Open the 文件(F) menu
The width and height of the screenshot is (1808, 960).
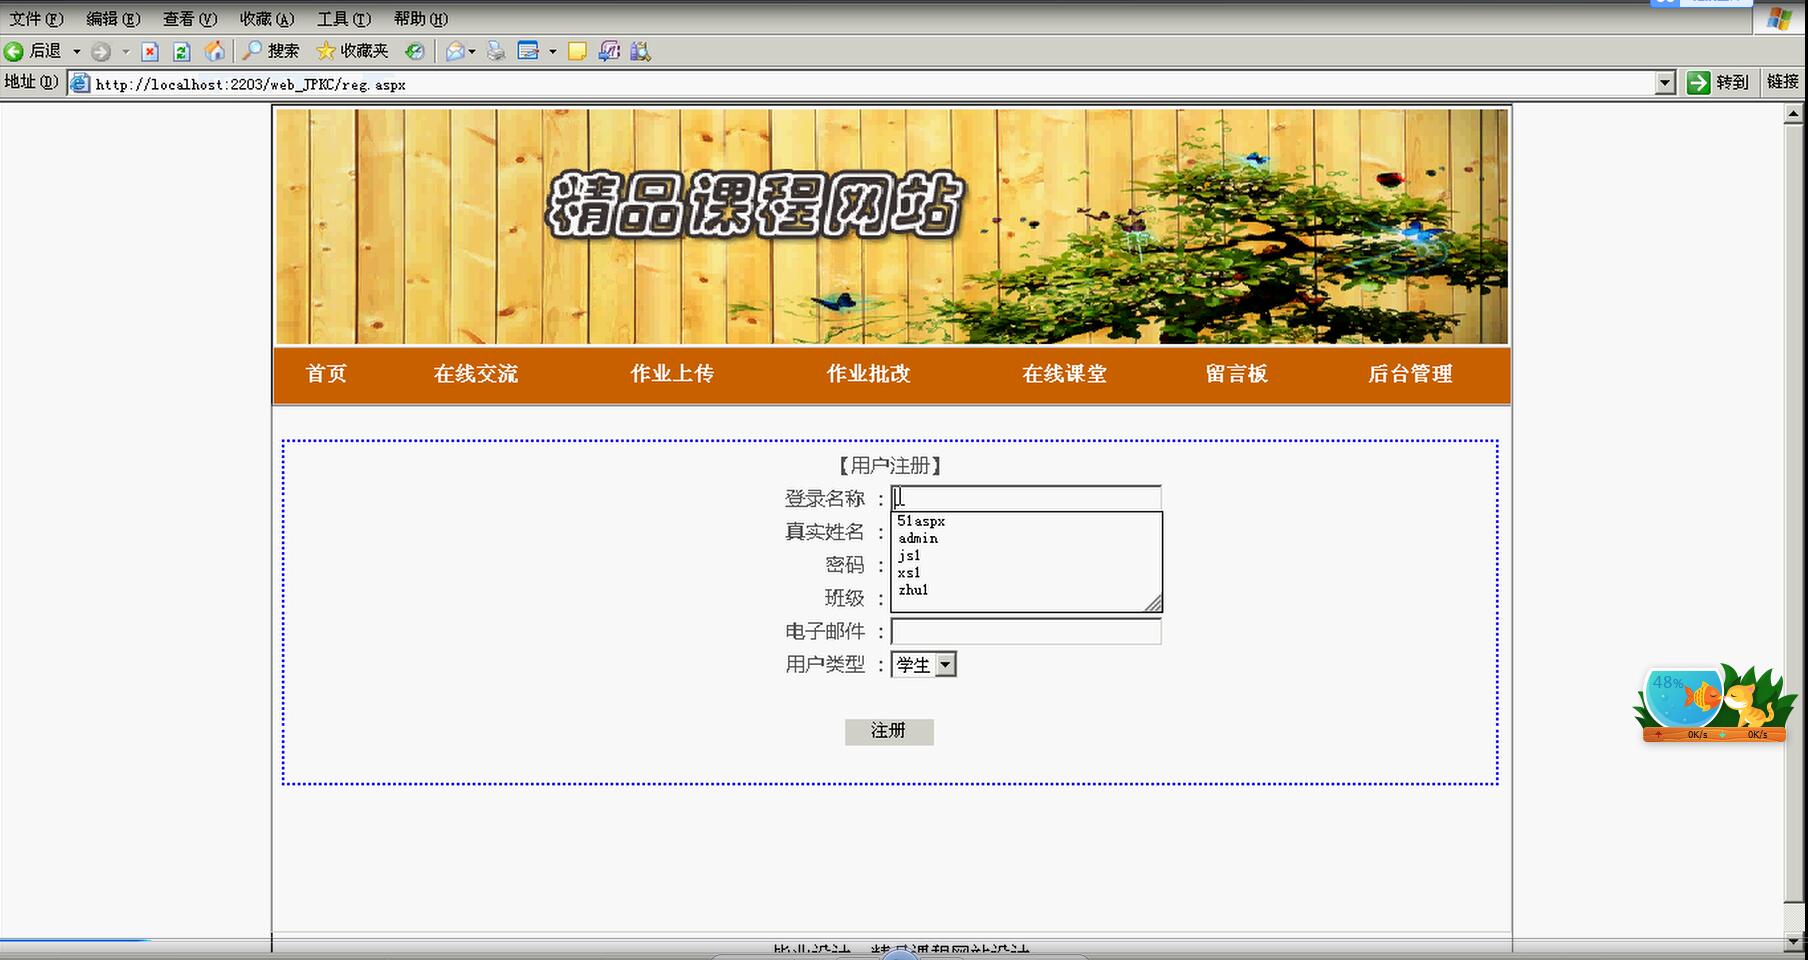[36, 19]
